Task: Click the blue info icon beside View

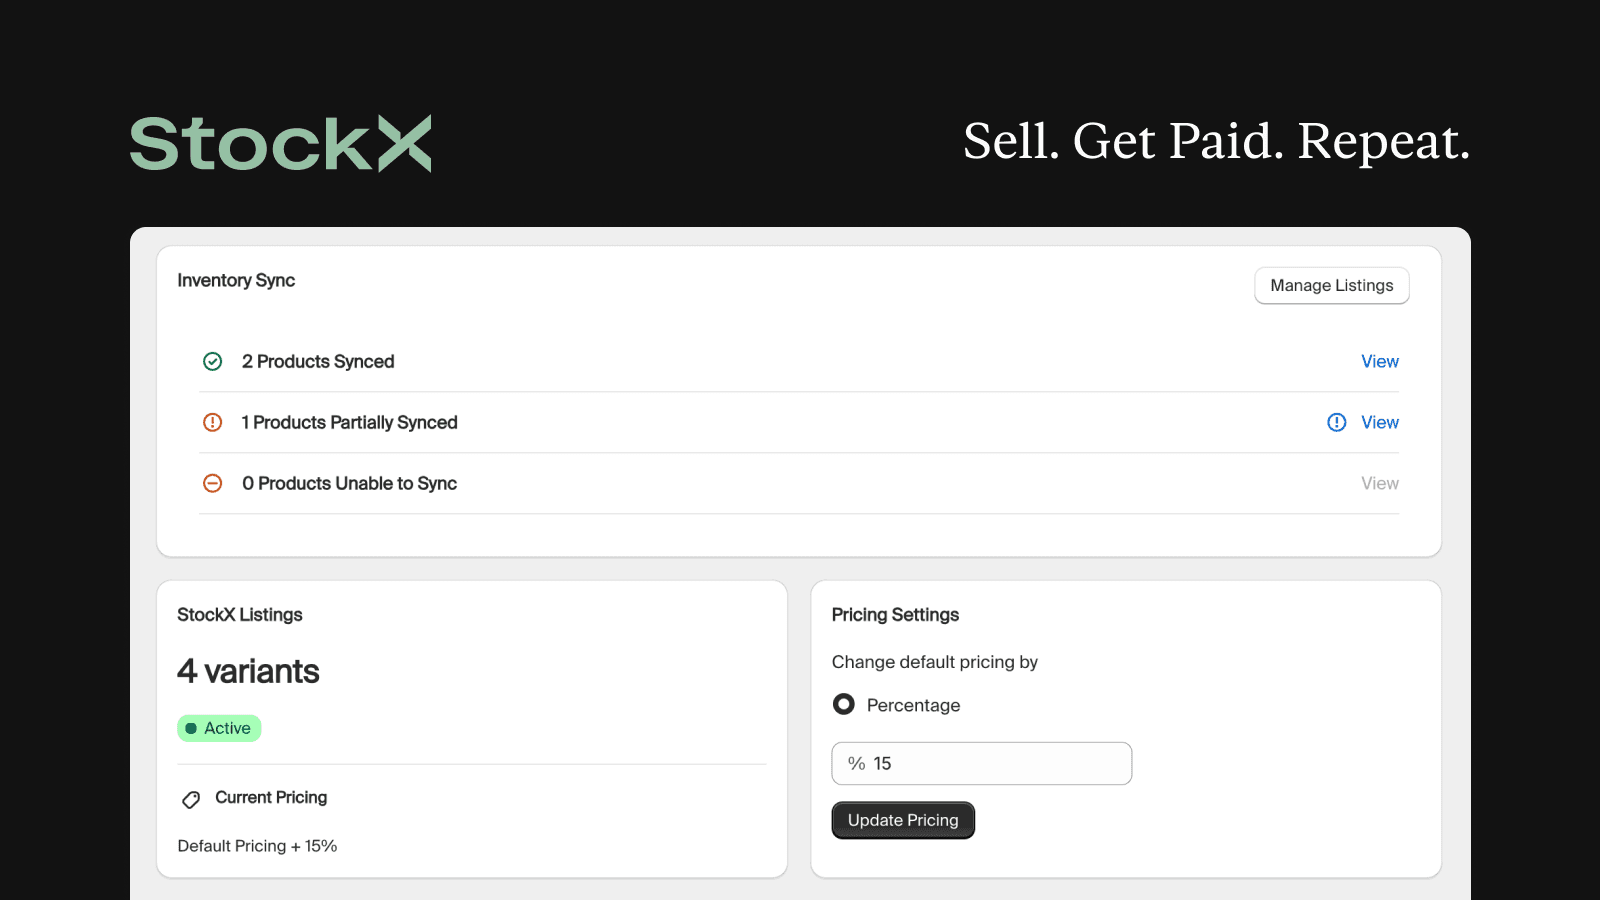Action: 1337,423
